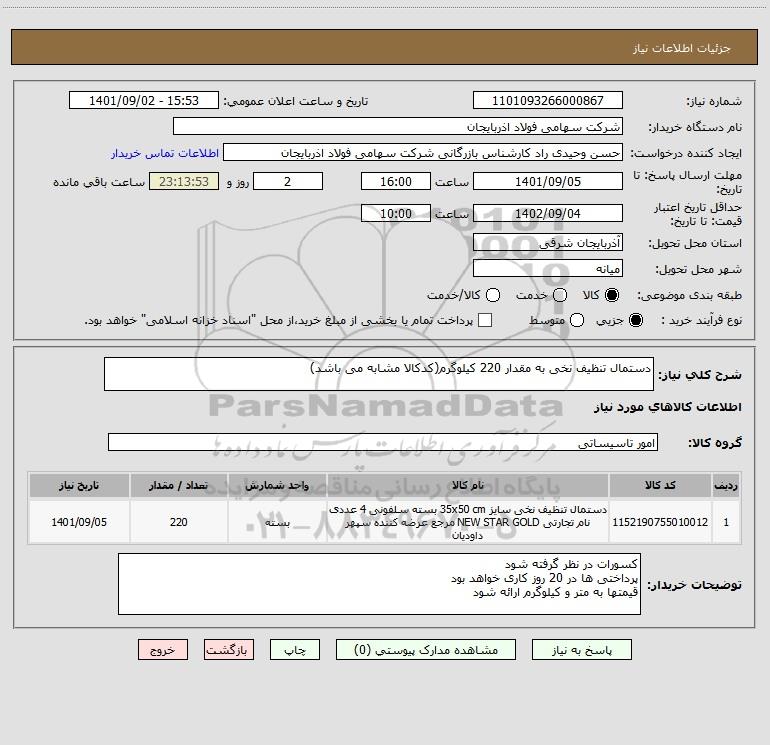The width and height of the screenshot is (770, 745).
Task: Click the اطلاعات کالاهای مورد نیاز heading
Action: pos(667,407)
